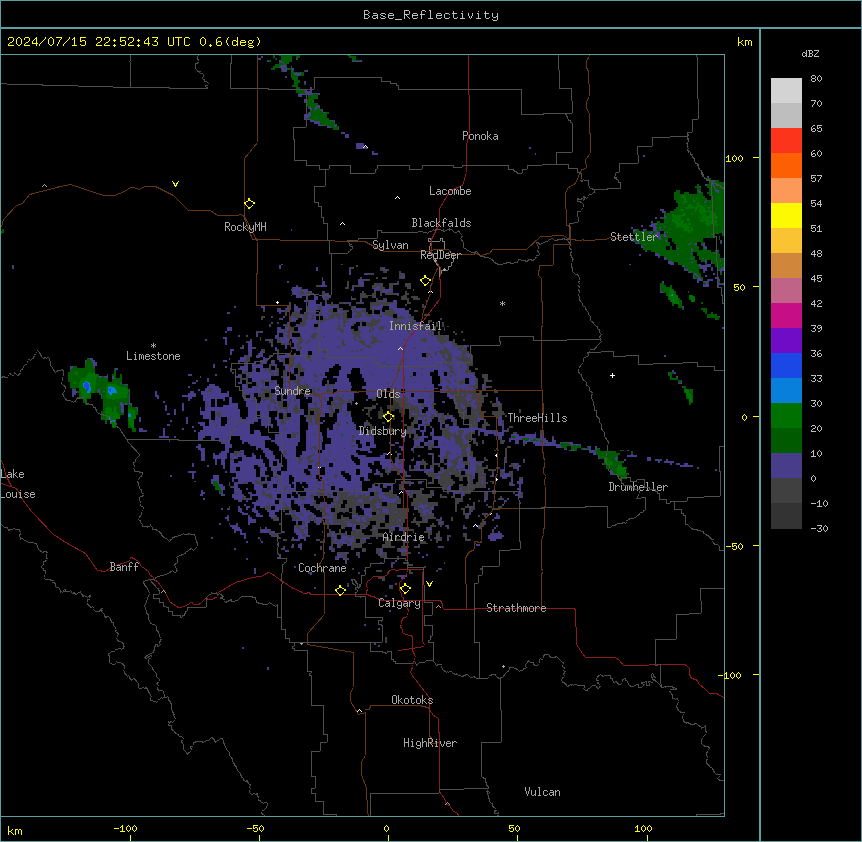Click the Didsbury label
862x842 pixels.
pos(382,431)
